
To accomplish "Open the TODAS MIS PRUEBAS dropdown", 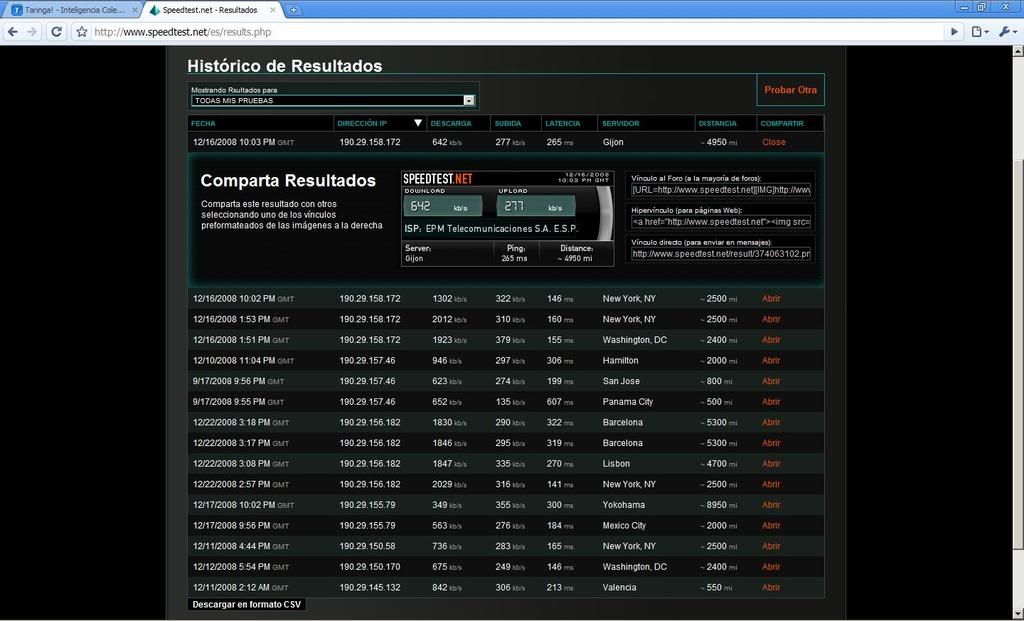I will [x=333, y=101].
